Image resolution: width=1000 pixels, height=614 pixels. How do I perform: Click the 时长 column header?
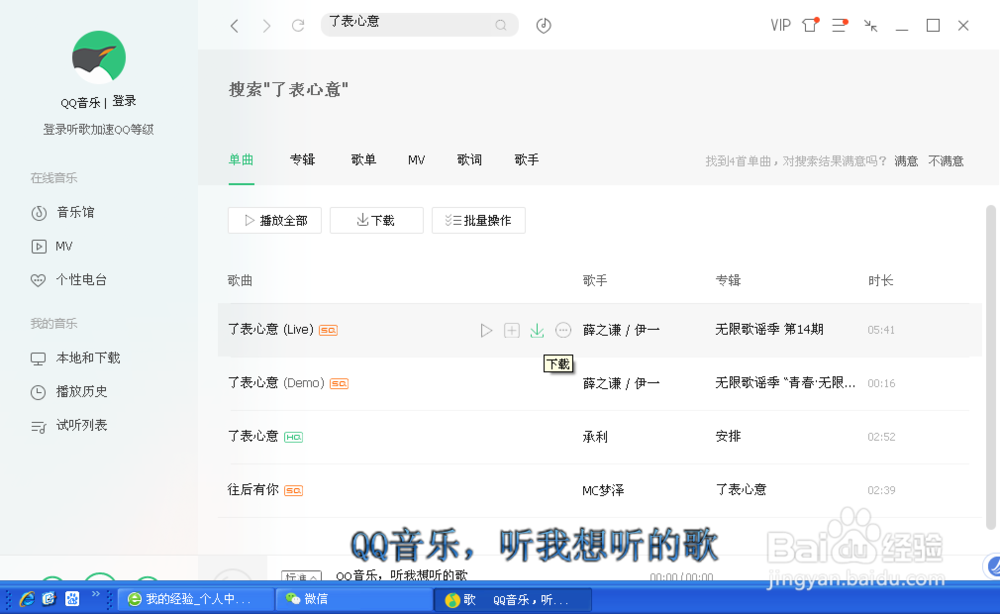(881, 281)
